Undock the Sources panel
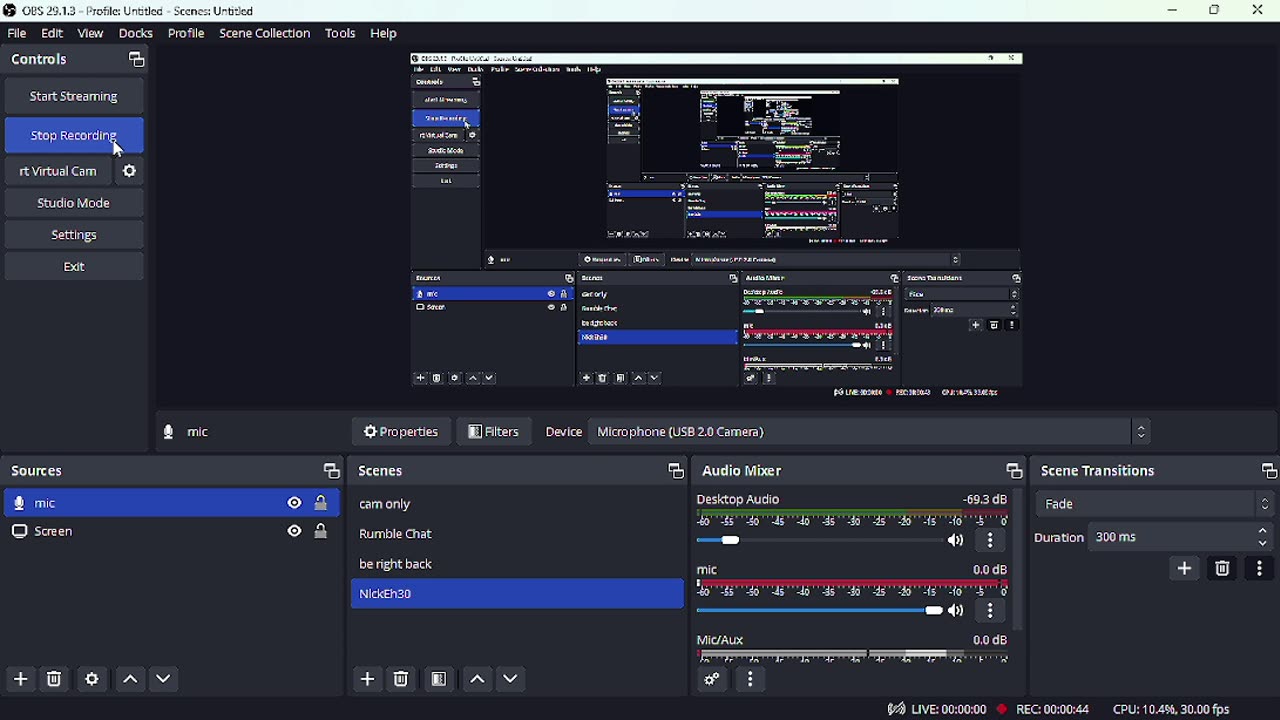The height and width of the screenshot is (720, 1280). [331, 471]
